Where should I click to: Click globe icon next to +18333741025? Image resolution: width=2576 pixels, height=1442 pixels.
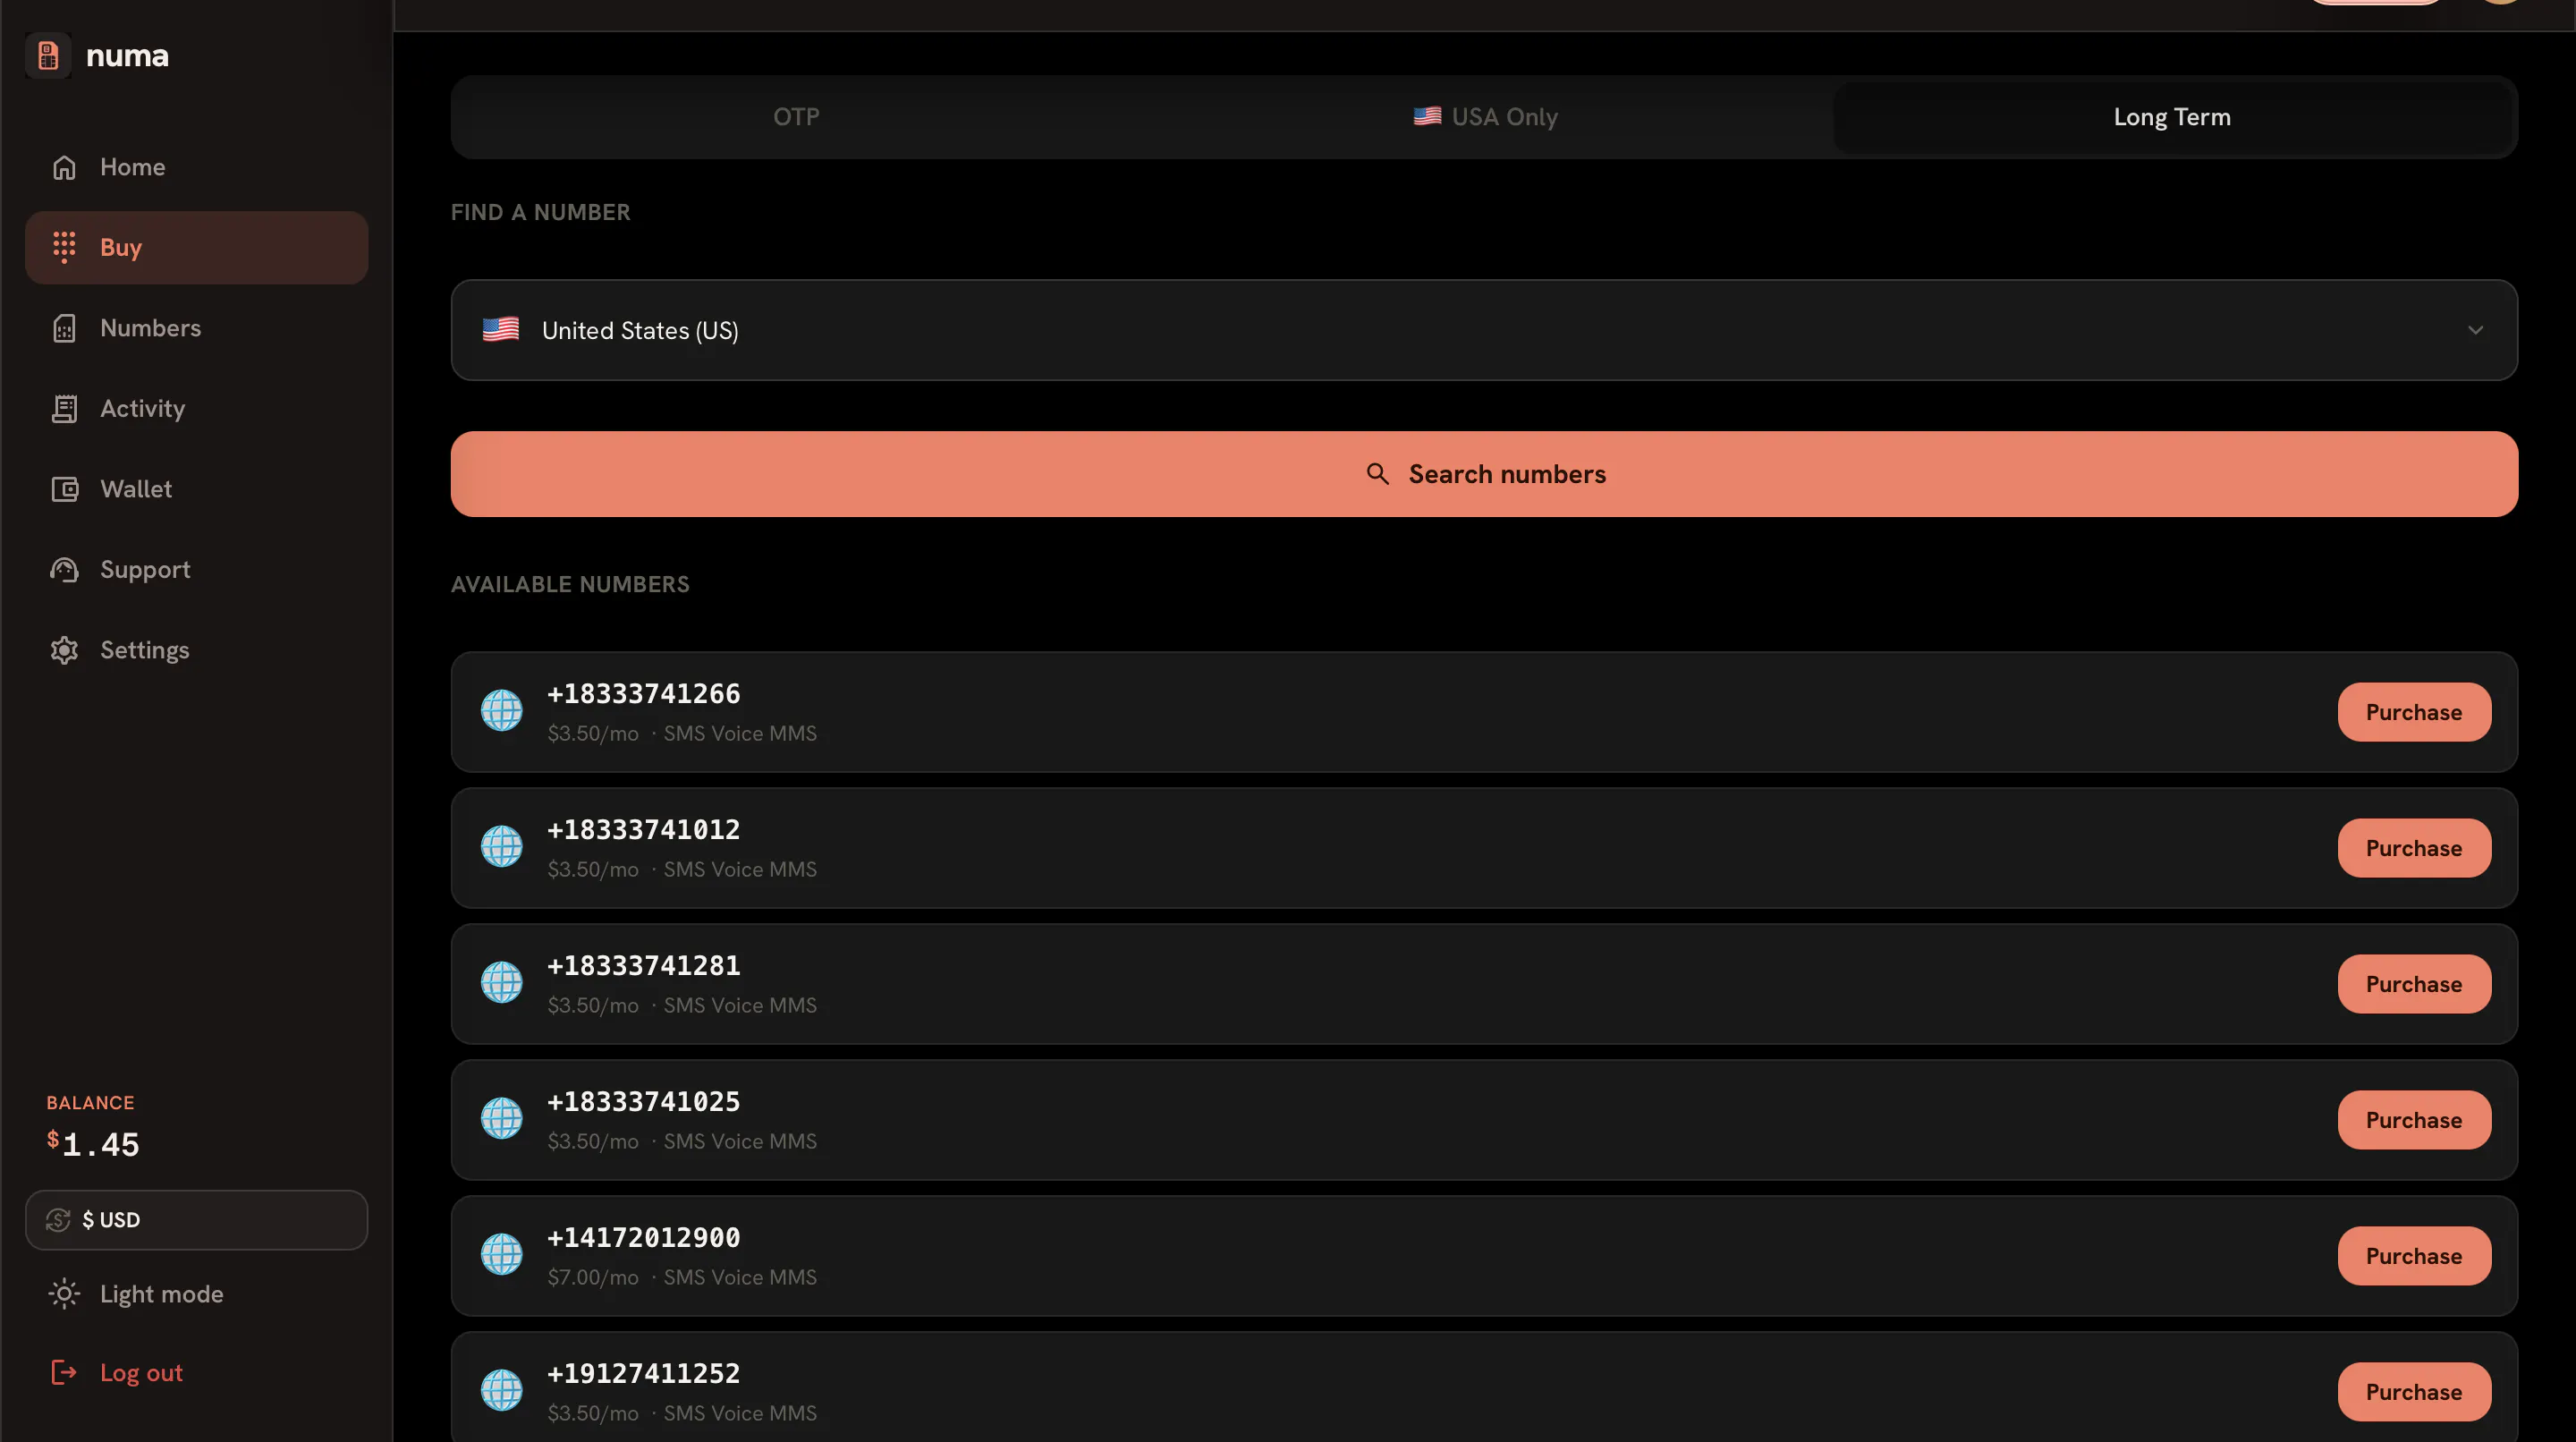click(501, 1119)
